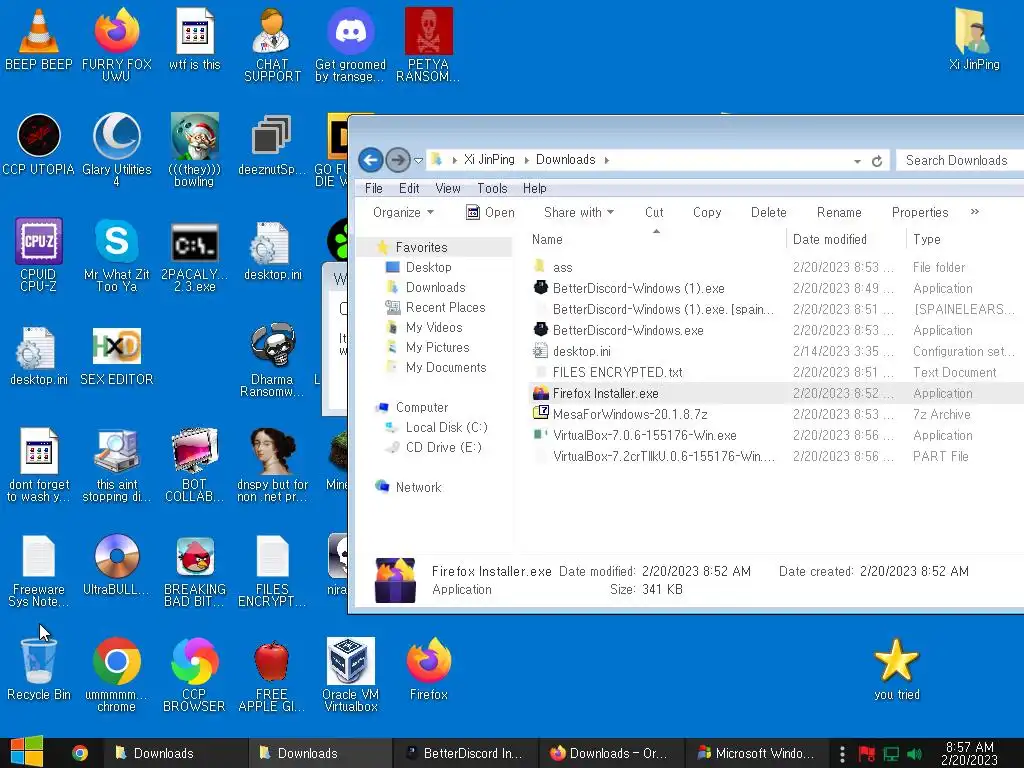Select MesaForWindows-20.1.8.7z file
The image size is (1024, 768).
pos(776,414)
